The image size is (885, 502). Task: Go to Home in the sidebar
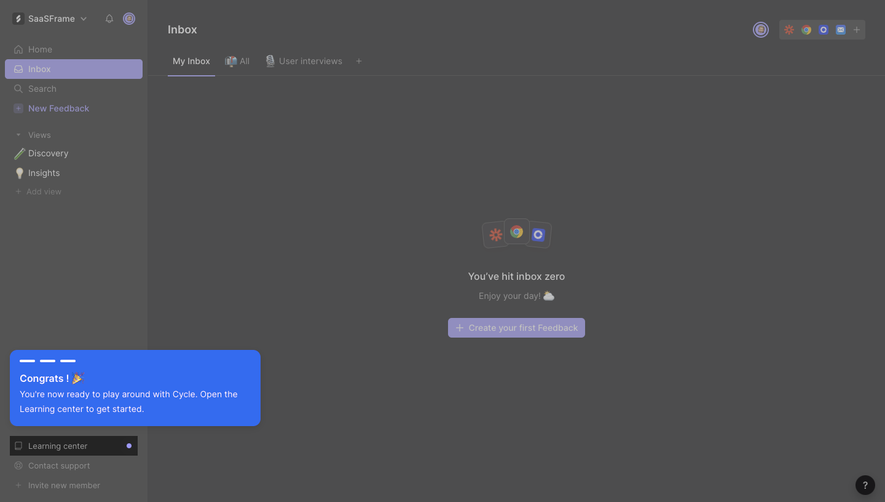click(73, 49)
